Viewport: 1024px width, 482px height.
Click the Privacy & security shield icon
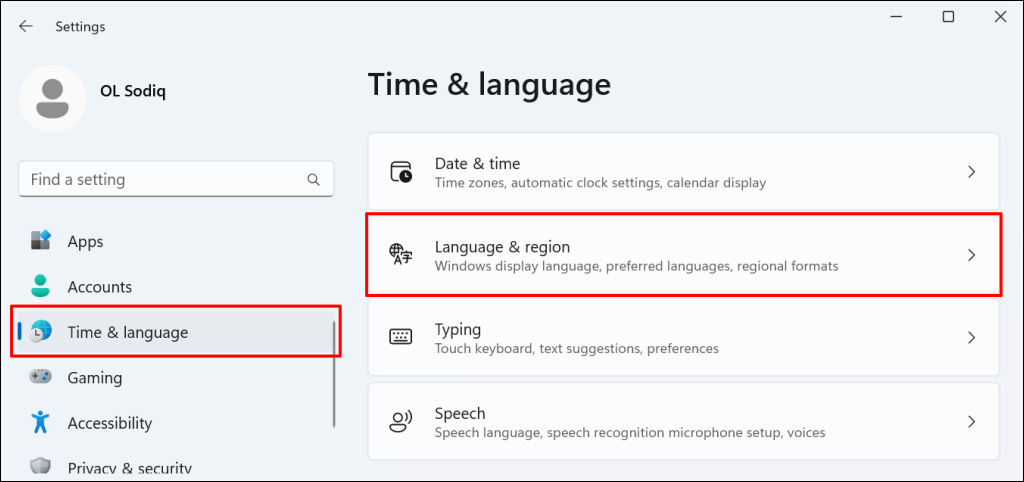[x=41, y=467]
